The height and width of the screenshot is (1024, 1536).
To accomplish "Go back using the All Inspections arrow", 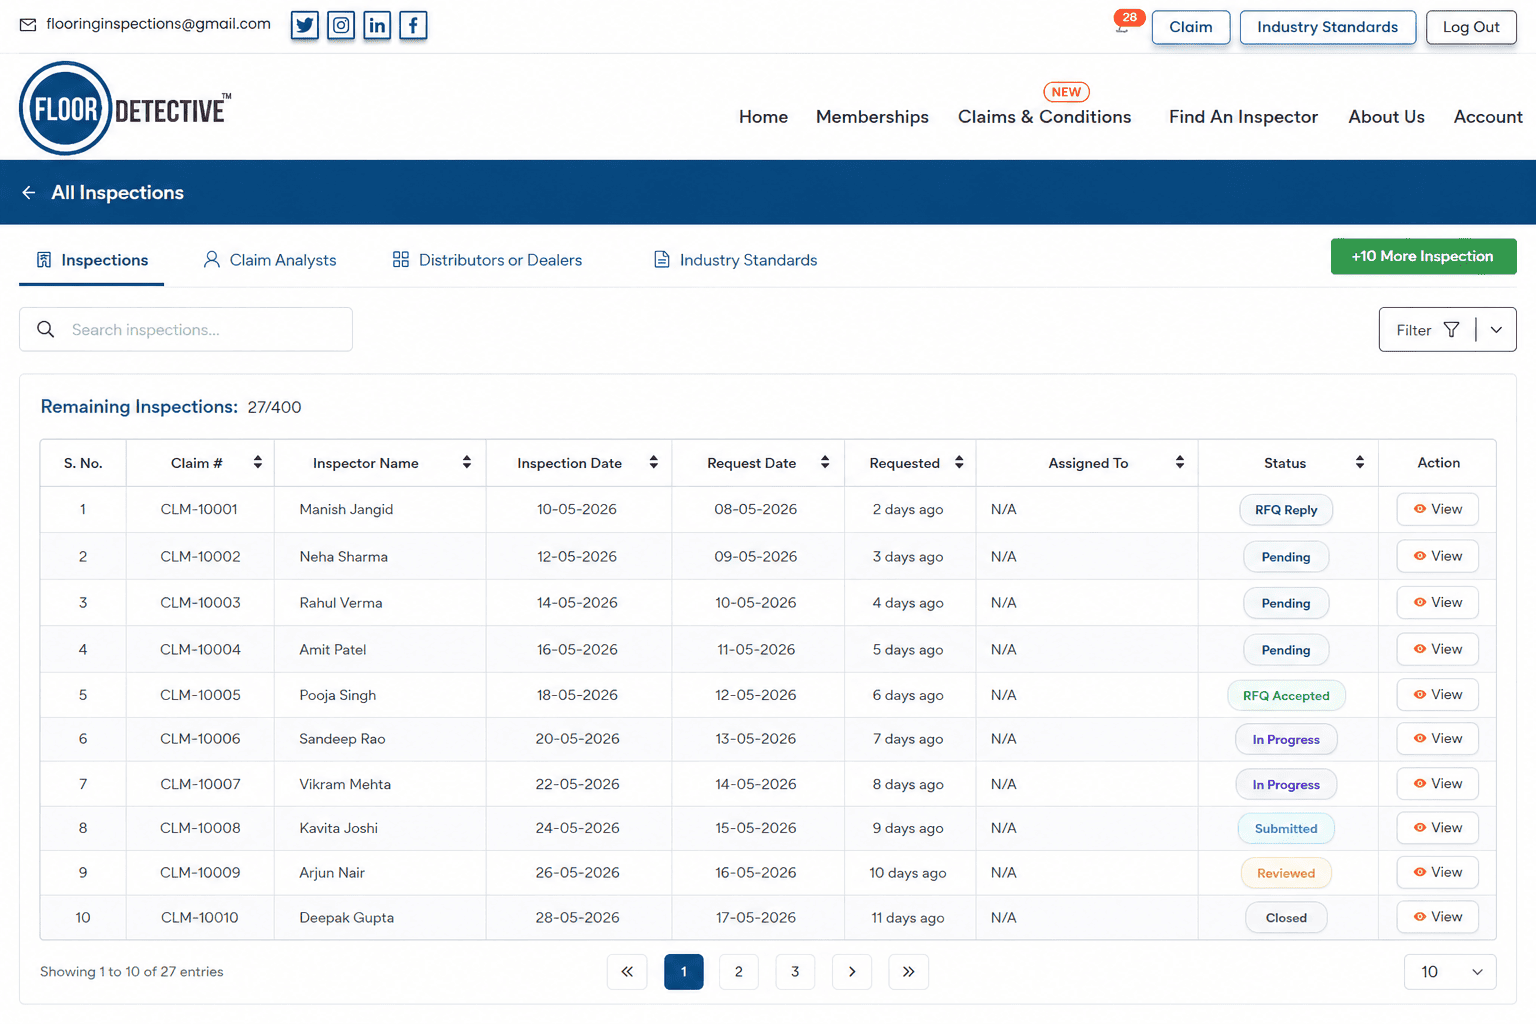I will pyautogui.click(x=29, y=192).
